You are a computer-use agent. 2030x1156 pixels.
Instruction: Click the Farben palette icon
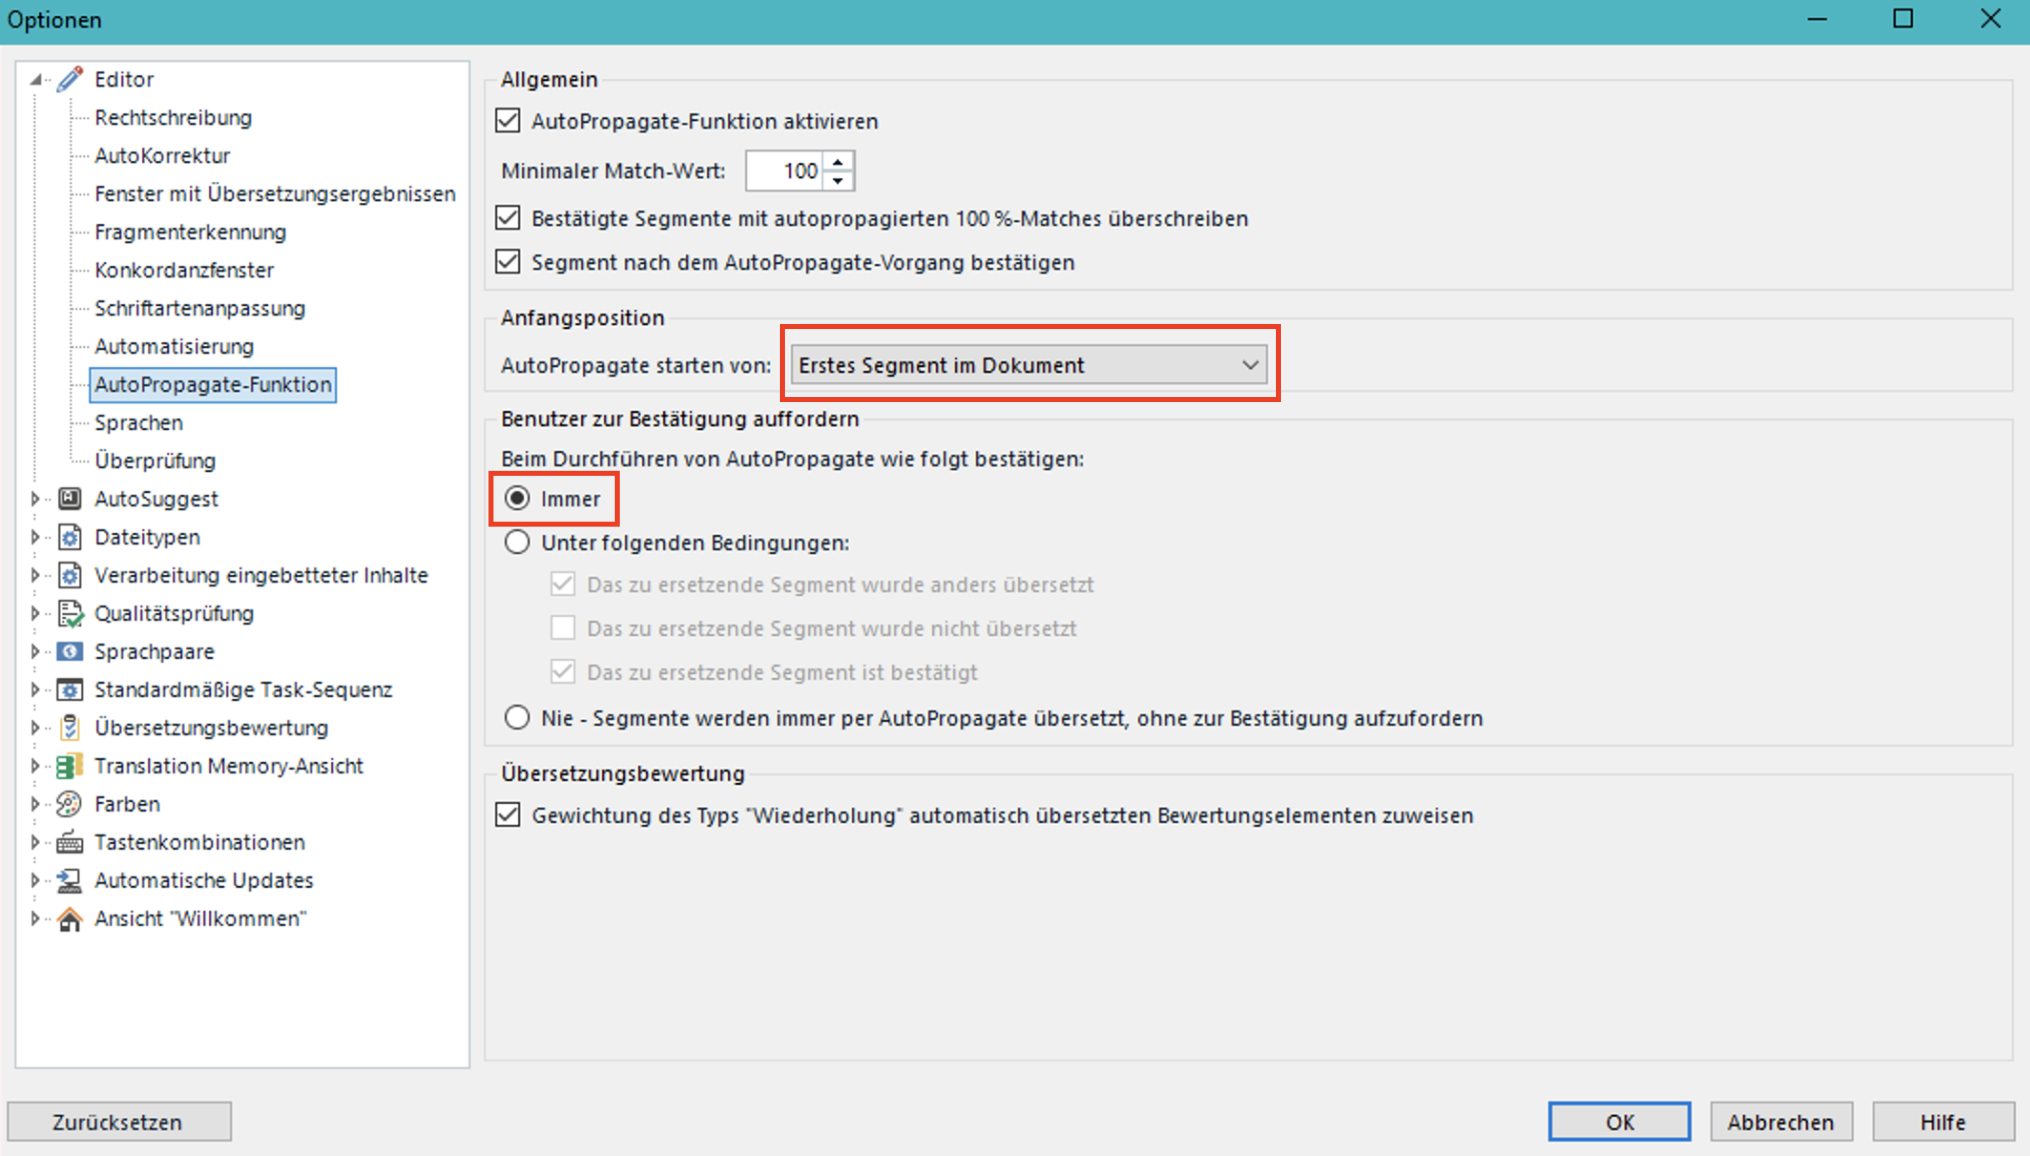[69, 804]
